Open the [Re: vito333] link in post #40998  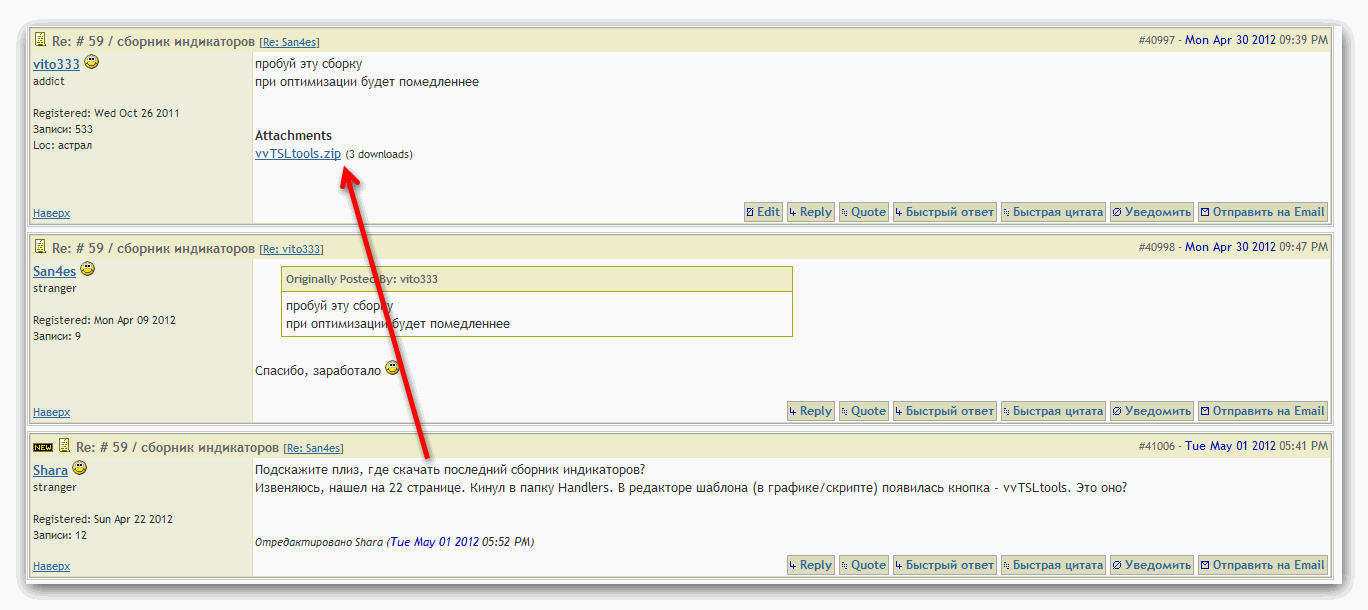pos(291,249)
